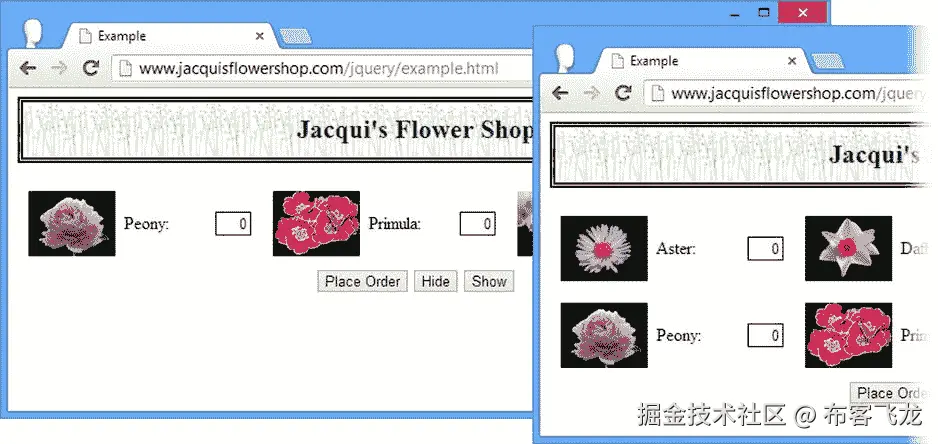Viewport: 938px width, 444px height.
Task: Click the address bar in the right window
Action: pyautogui.click(x=786, y=93)
